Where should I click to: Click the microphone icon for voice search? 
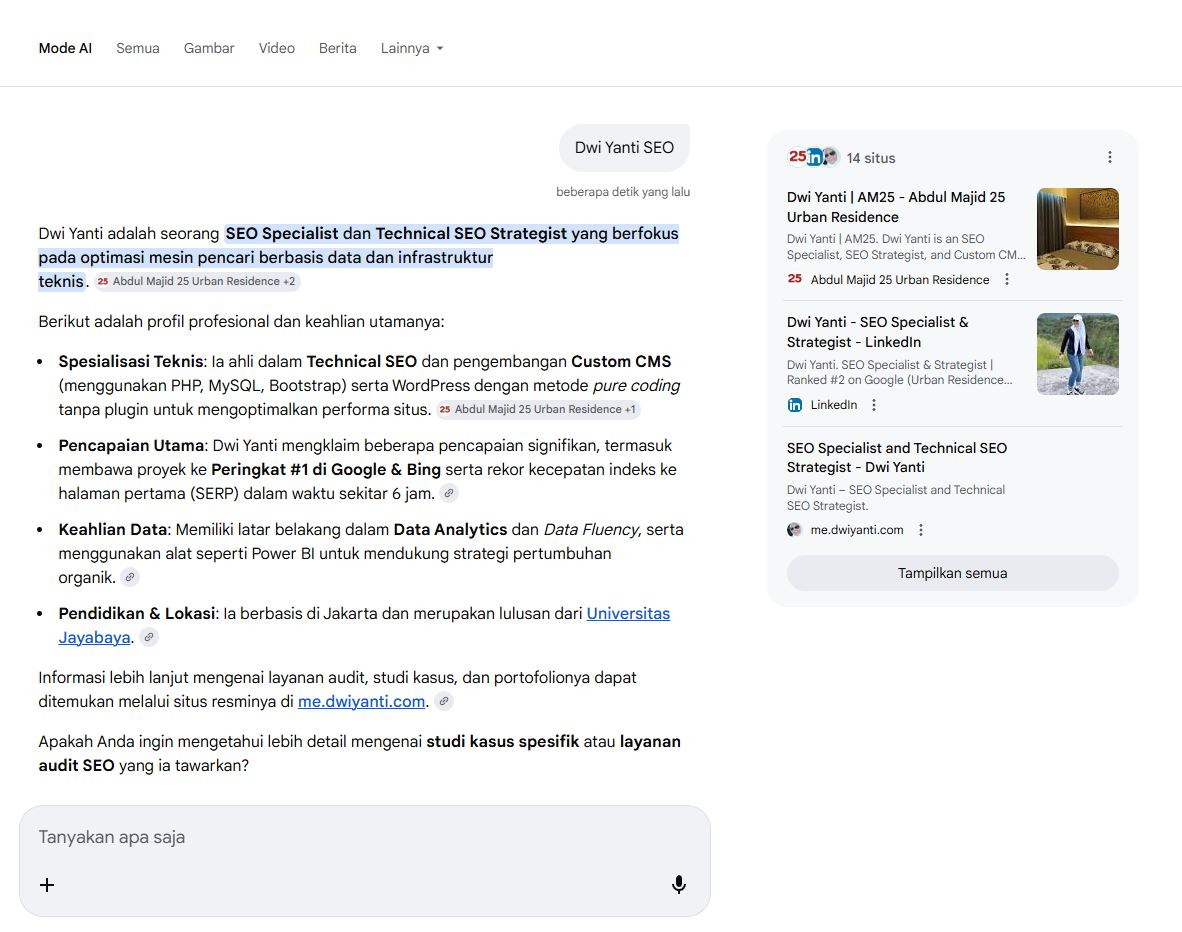coord(679,884)
